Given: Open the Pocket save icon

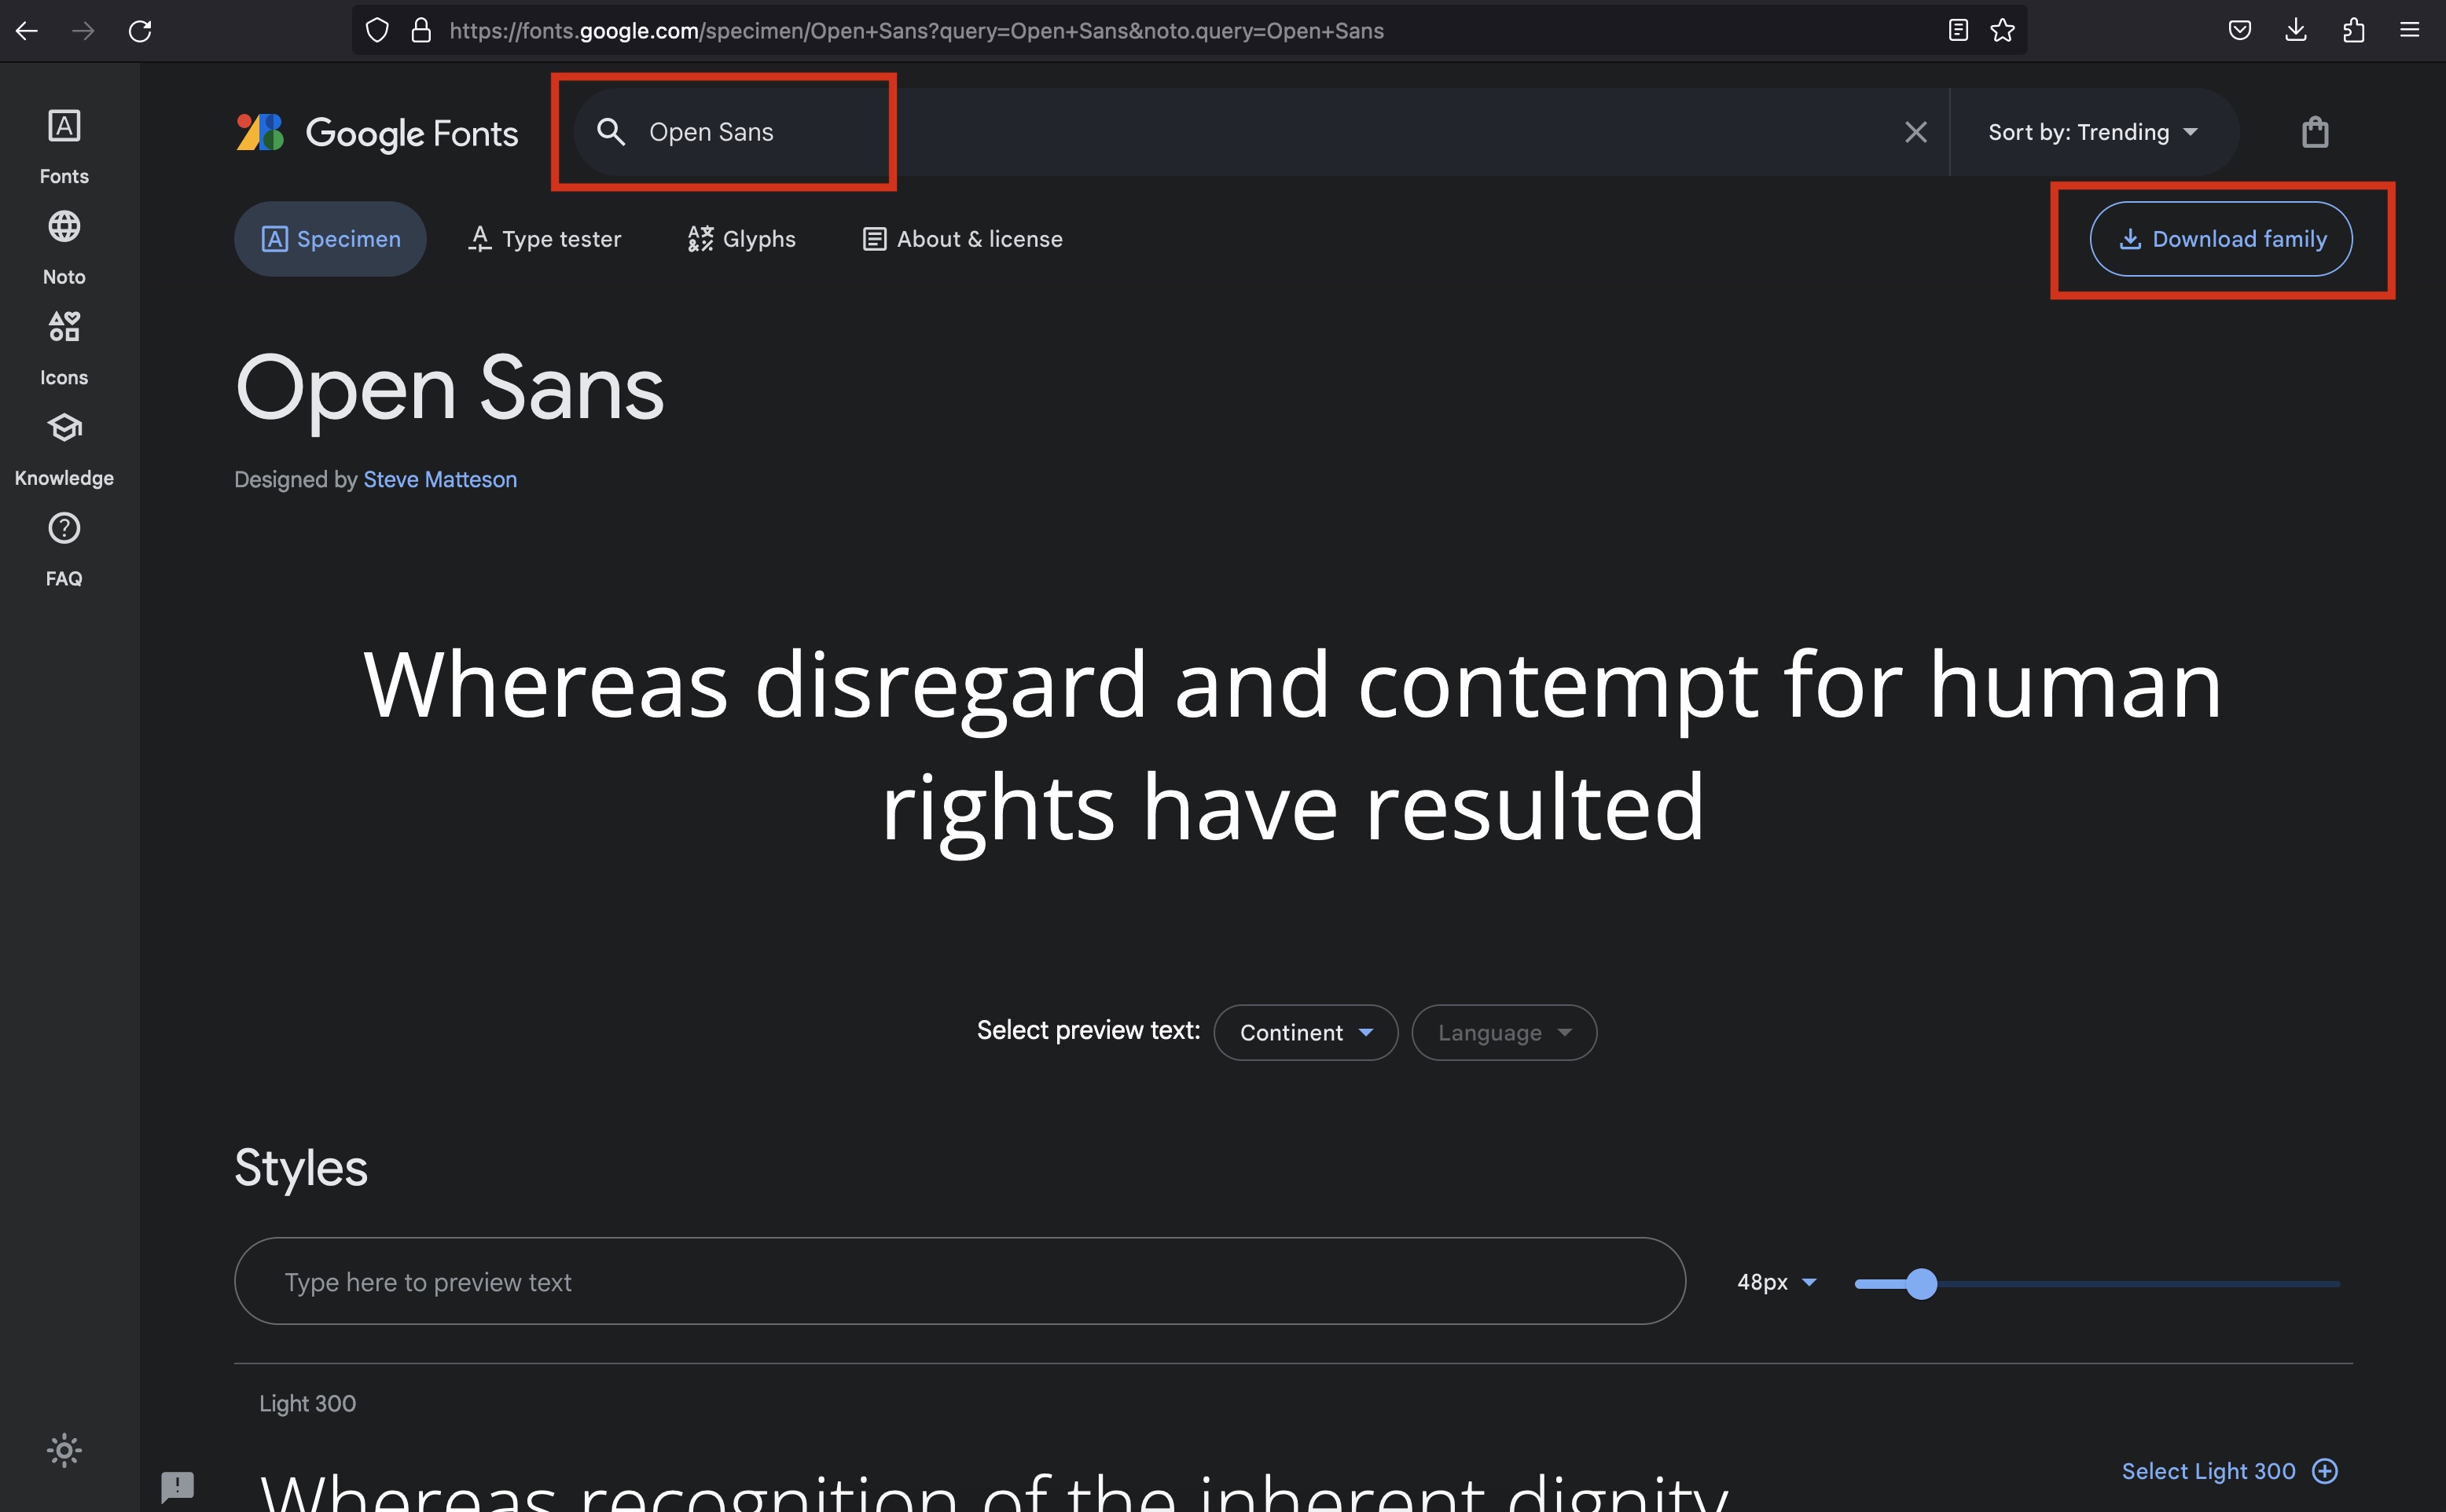Looking at the screenshot, I should [2240, 31].
